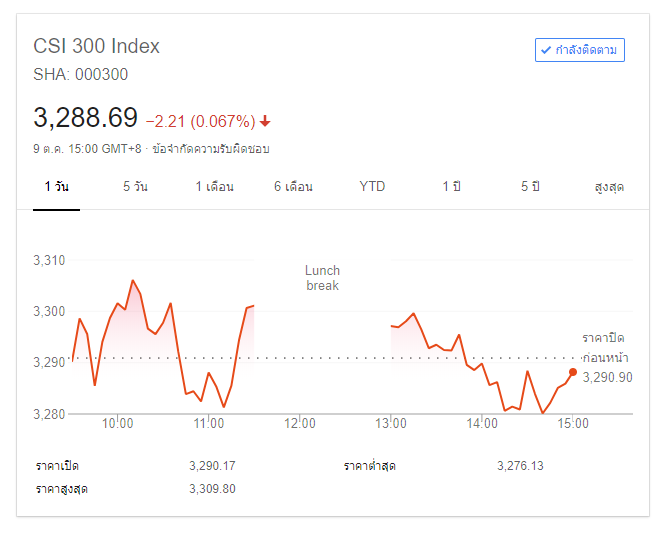
Task: Open the disclaimer link ข้อจำกัดความรับผิดชอบ
Action: [x=212, y=149]
